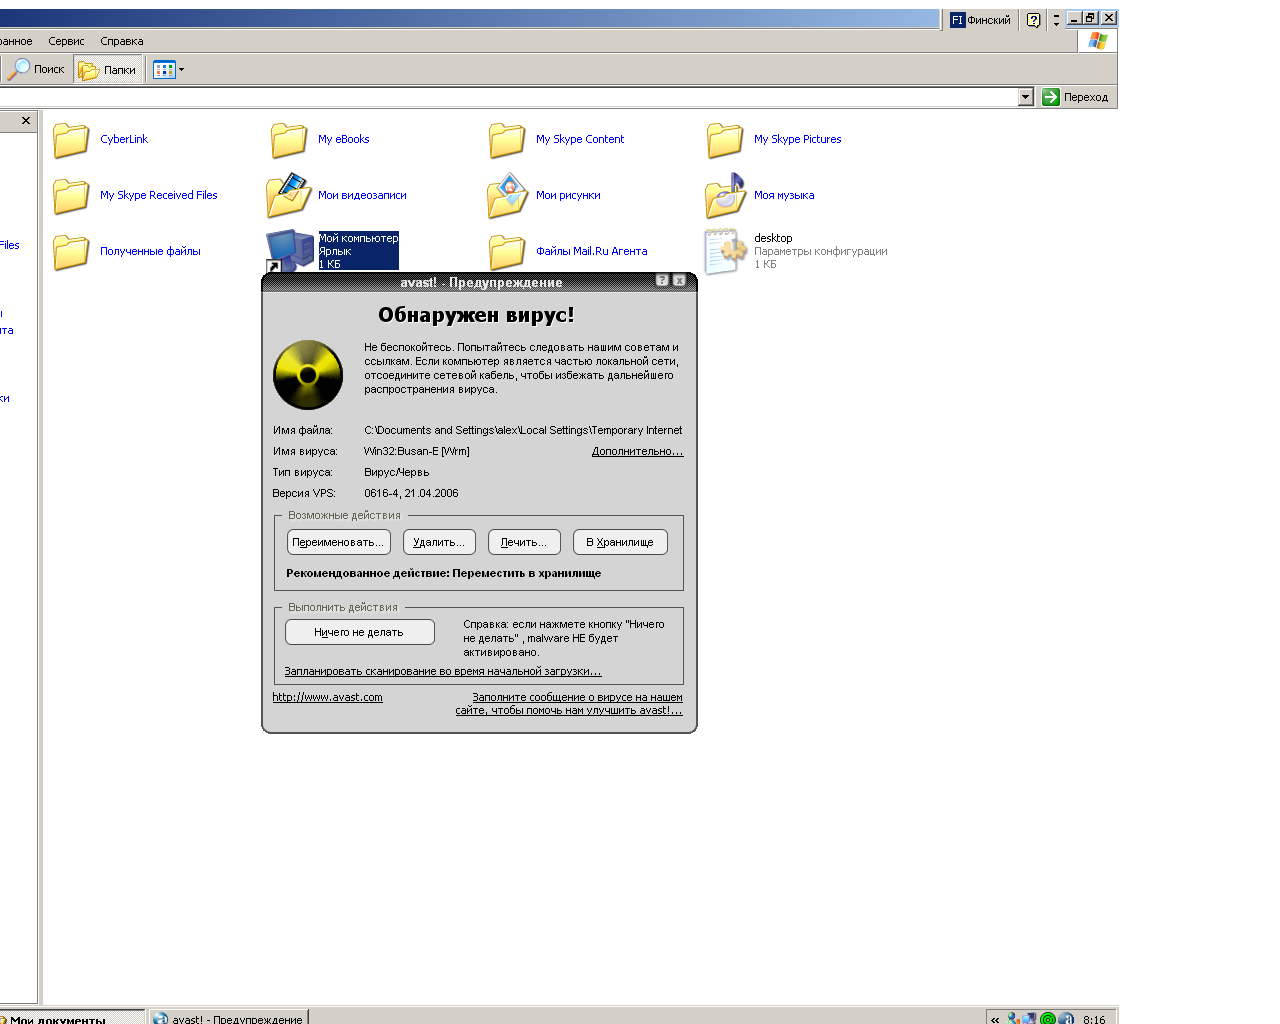The height and width of the screenshot is (1024, 1280).
Task: Open the Сервис menu
Action: tap(66, 41)
